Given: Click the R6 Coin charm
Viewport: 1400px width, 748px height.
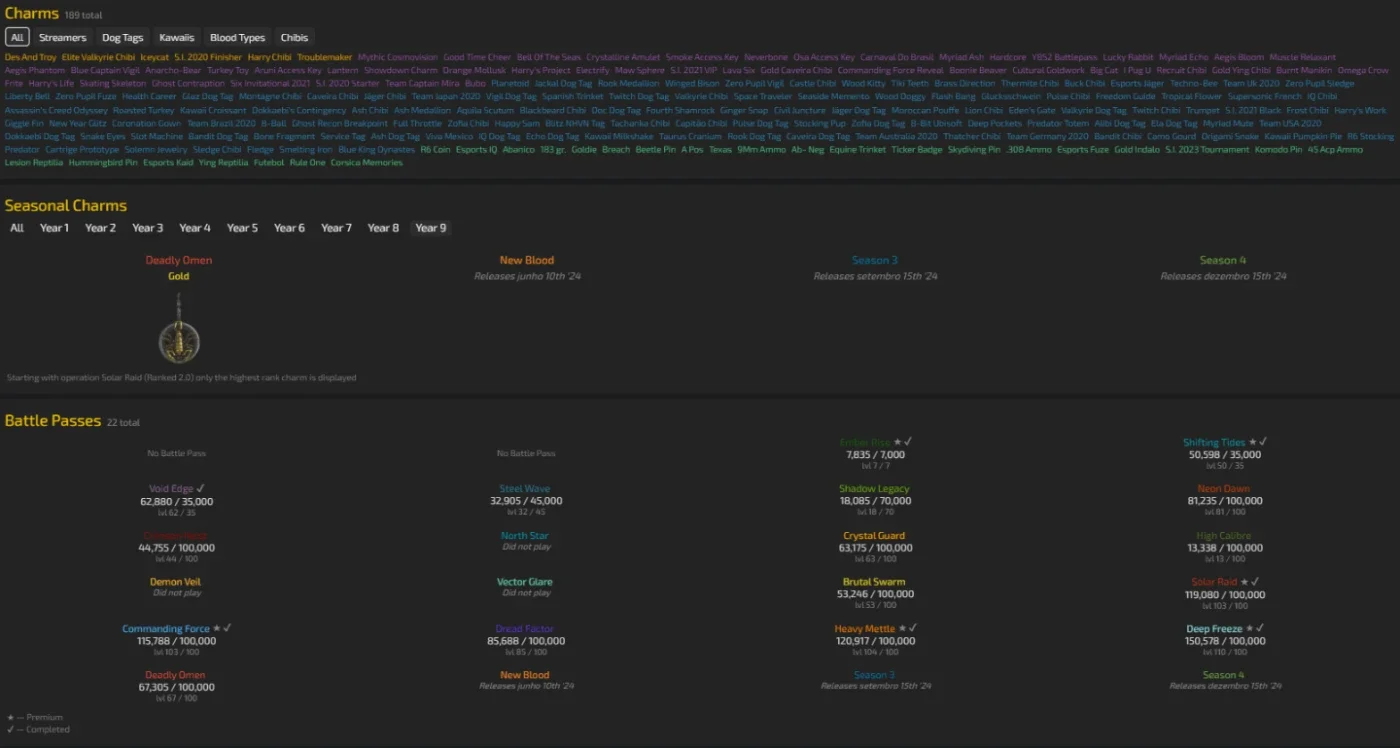Looking at the screenshot, I should point(435,149).
